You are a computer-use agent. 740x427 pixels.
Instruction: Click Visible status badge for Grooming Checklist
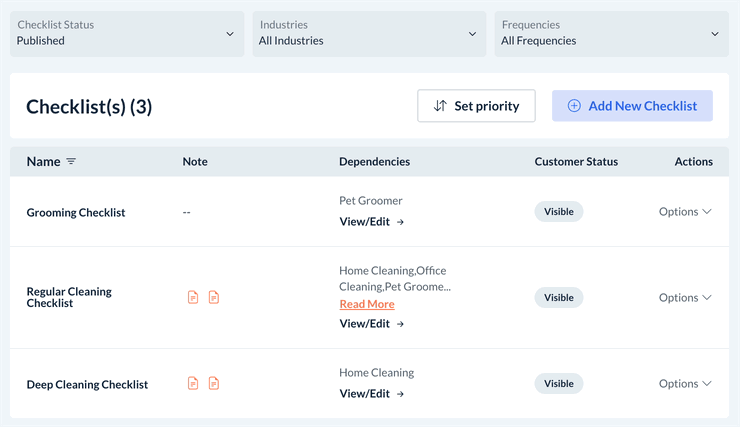pyautogui.click(x=559, y=212)
